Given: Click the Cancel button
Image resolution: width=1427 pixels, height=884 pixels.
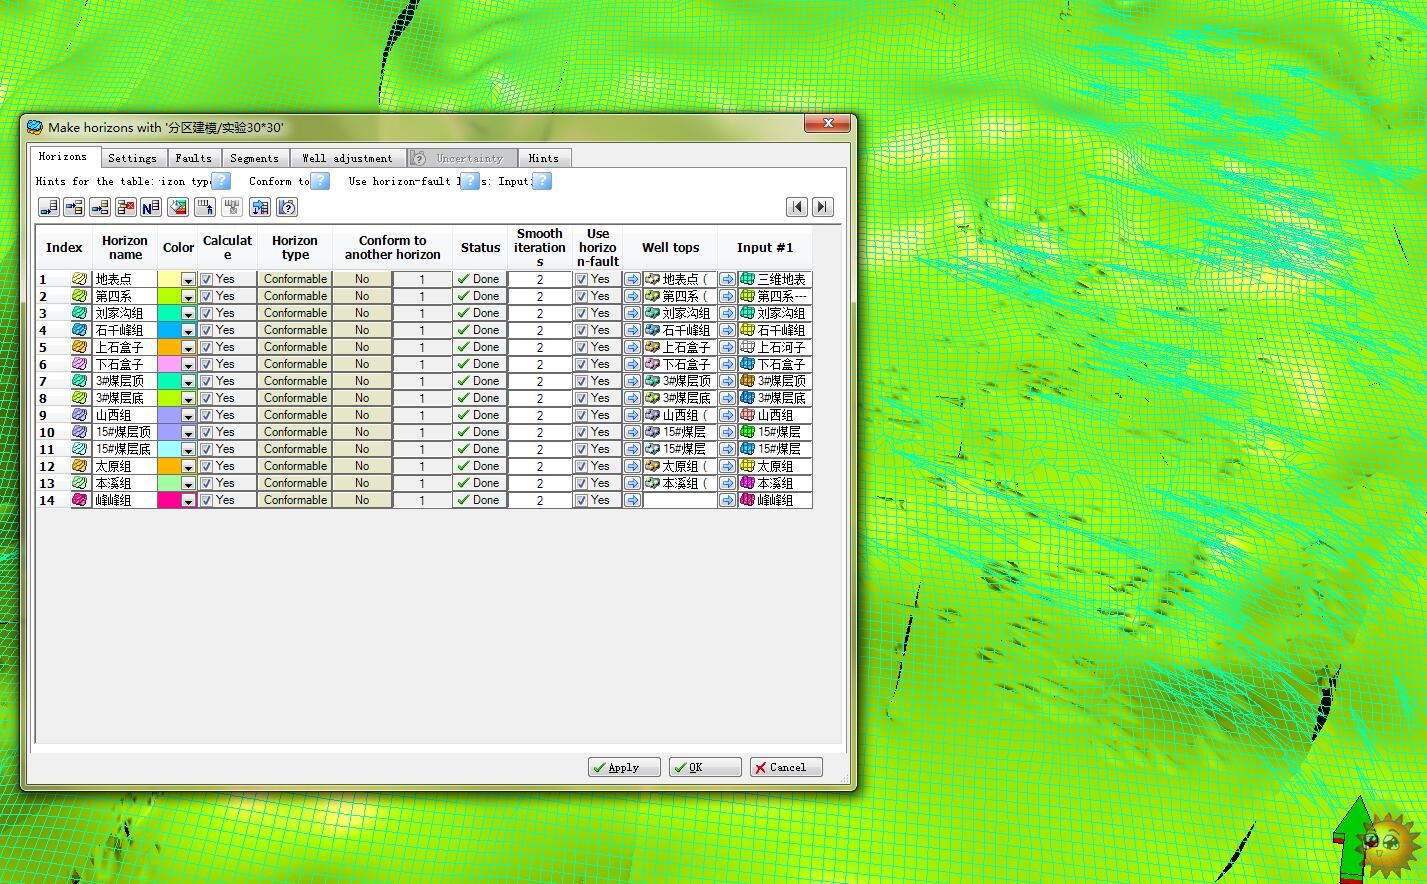Looking at the screenshot, I should pyautogui.click(x=786, y=767).
